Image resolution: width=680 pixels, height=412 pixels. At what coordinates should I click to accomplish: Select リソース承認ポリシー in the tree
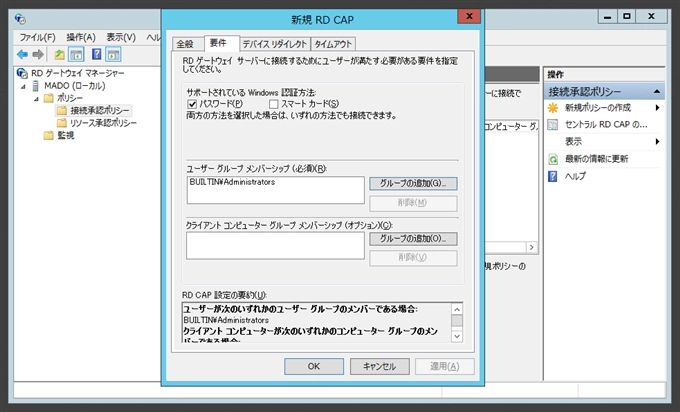point(103,123)
